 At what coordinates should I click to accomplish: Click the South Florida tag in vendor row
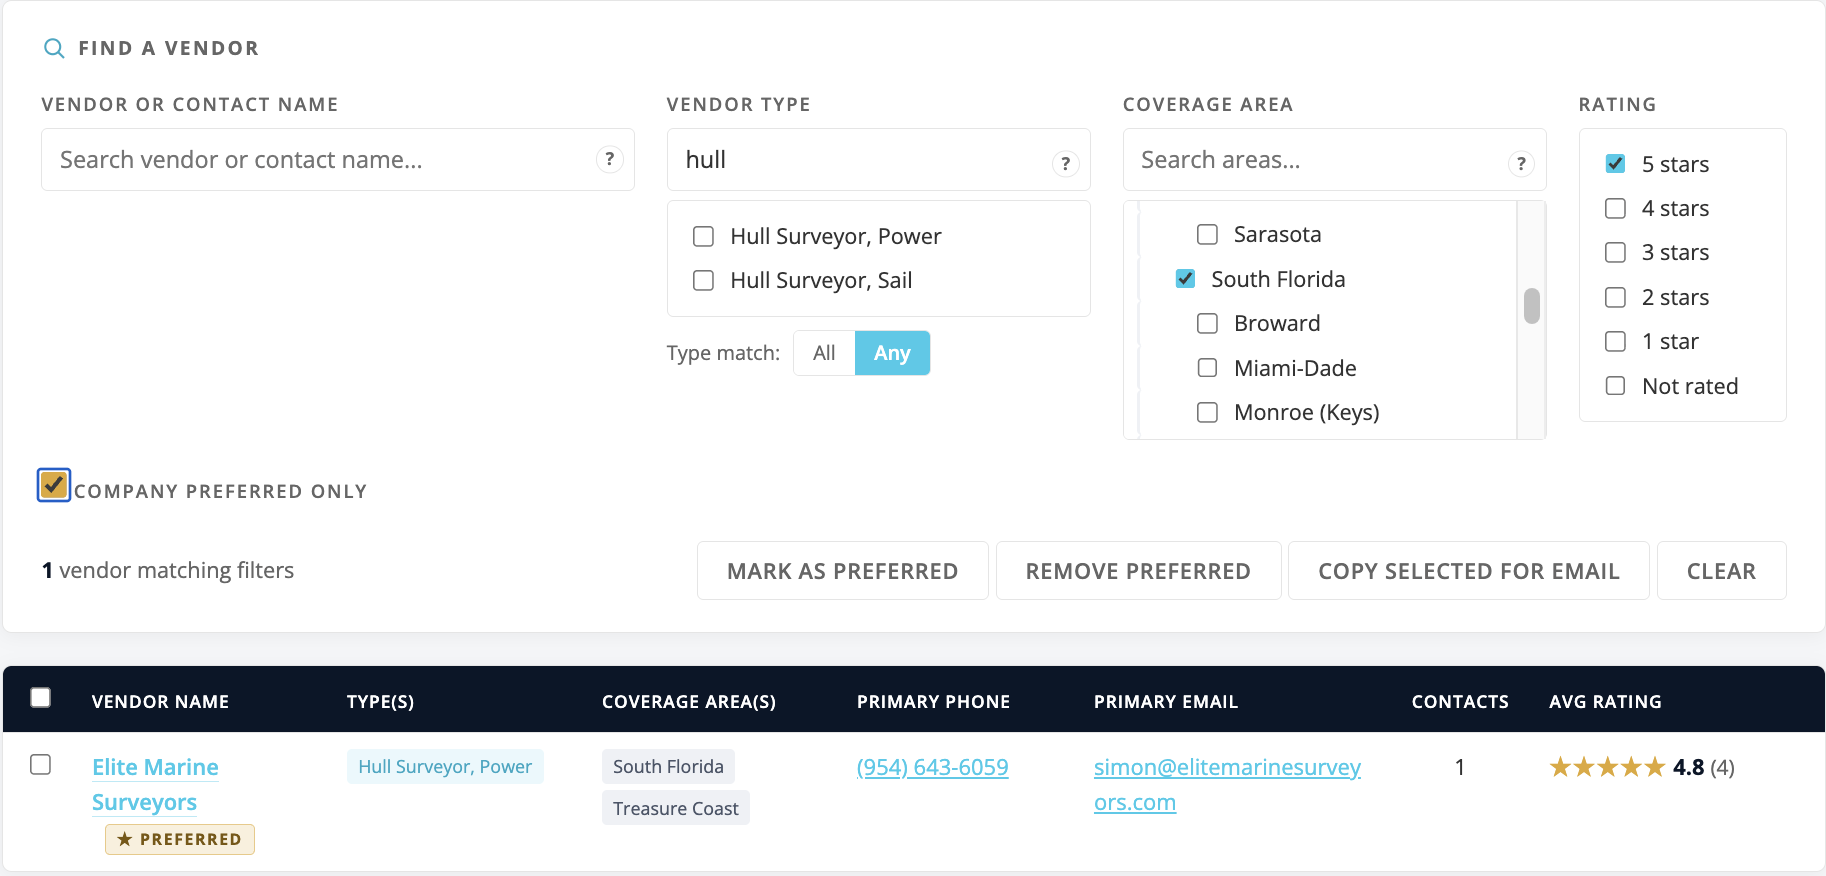click(668, 767)
